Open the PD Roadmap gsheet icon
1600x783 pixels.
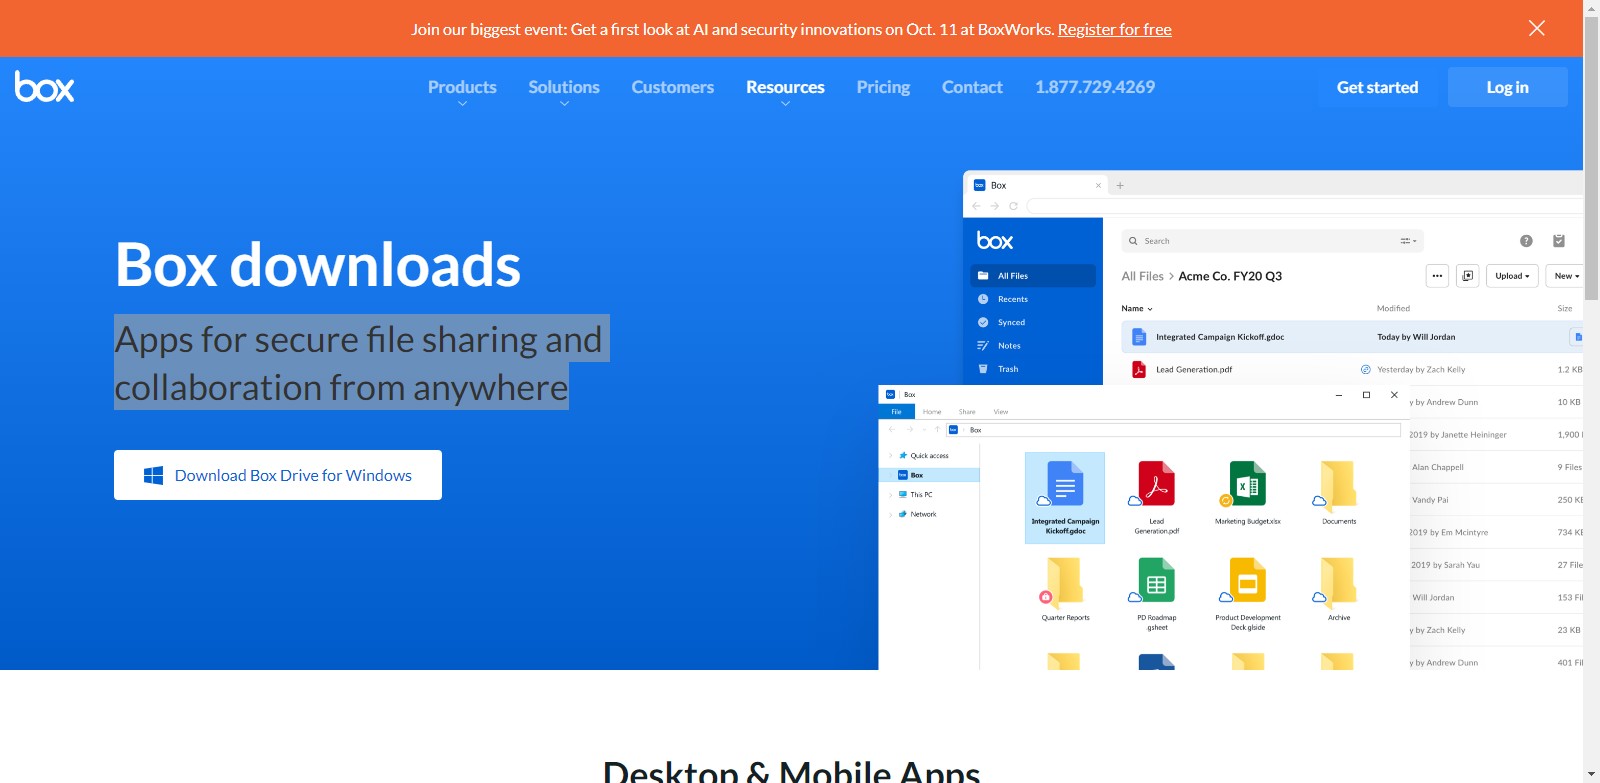pos(1156,581)
